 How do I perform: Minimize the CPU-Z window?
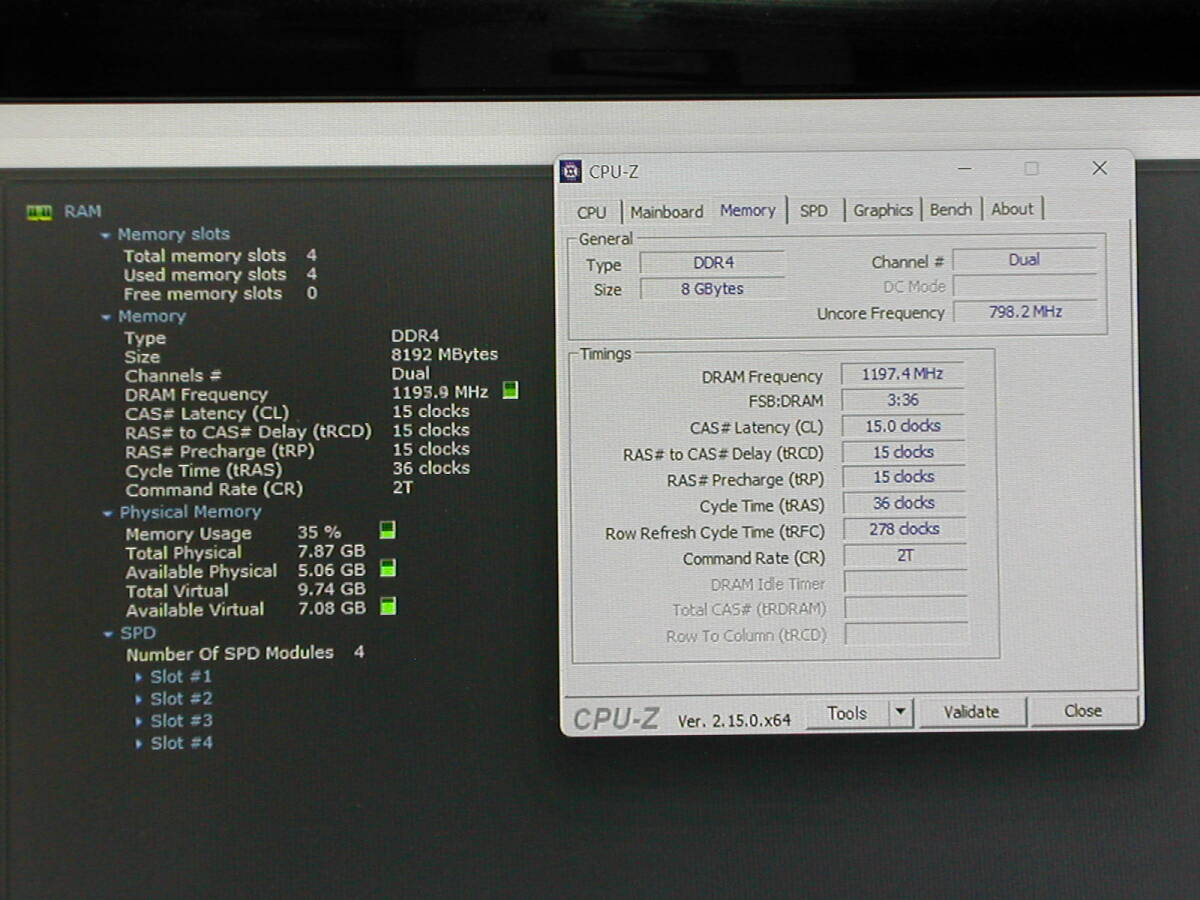point(964,169)
